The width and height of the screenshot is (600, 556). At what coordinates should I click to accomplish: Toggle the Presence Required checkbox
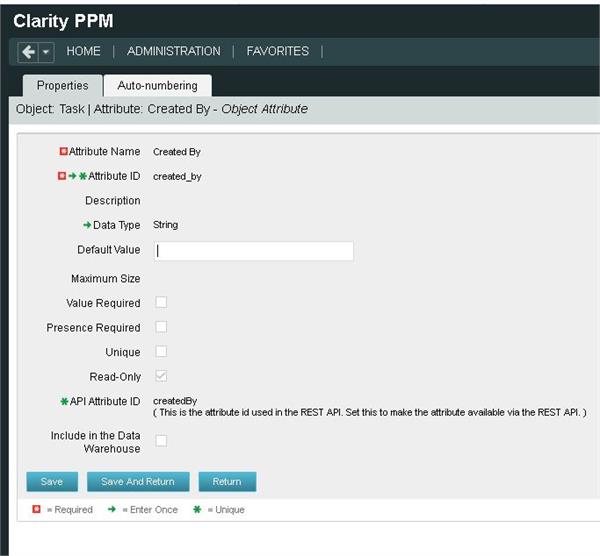coord(161,327)
